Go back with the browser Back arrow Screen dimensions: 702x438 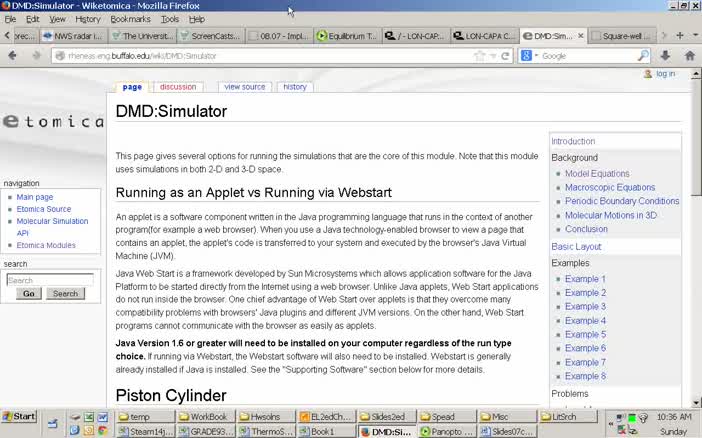12,56
